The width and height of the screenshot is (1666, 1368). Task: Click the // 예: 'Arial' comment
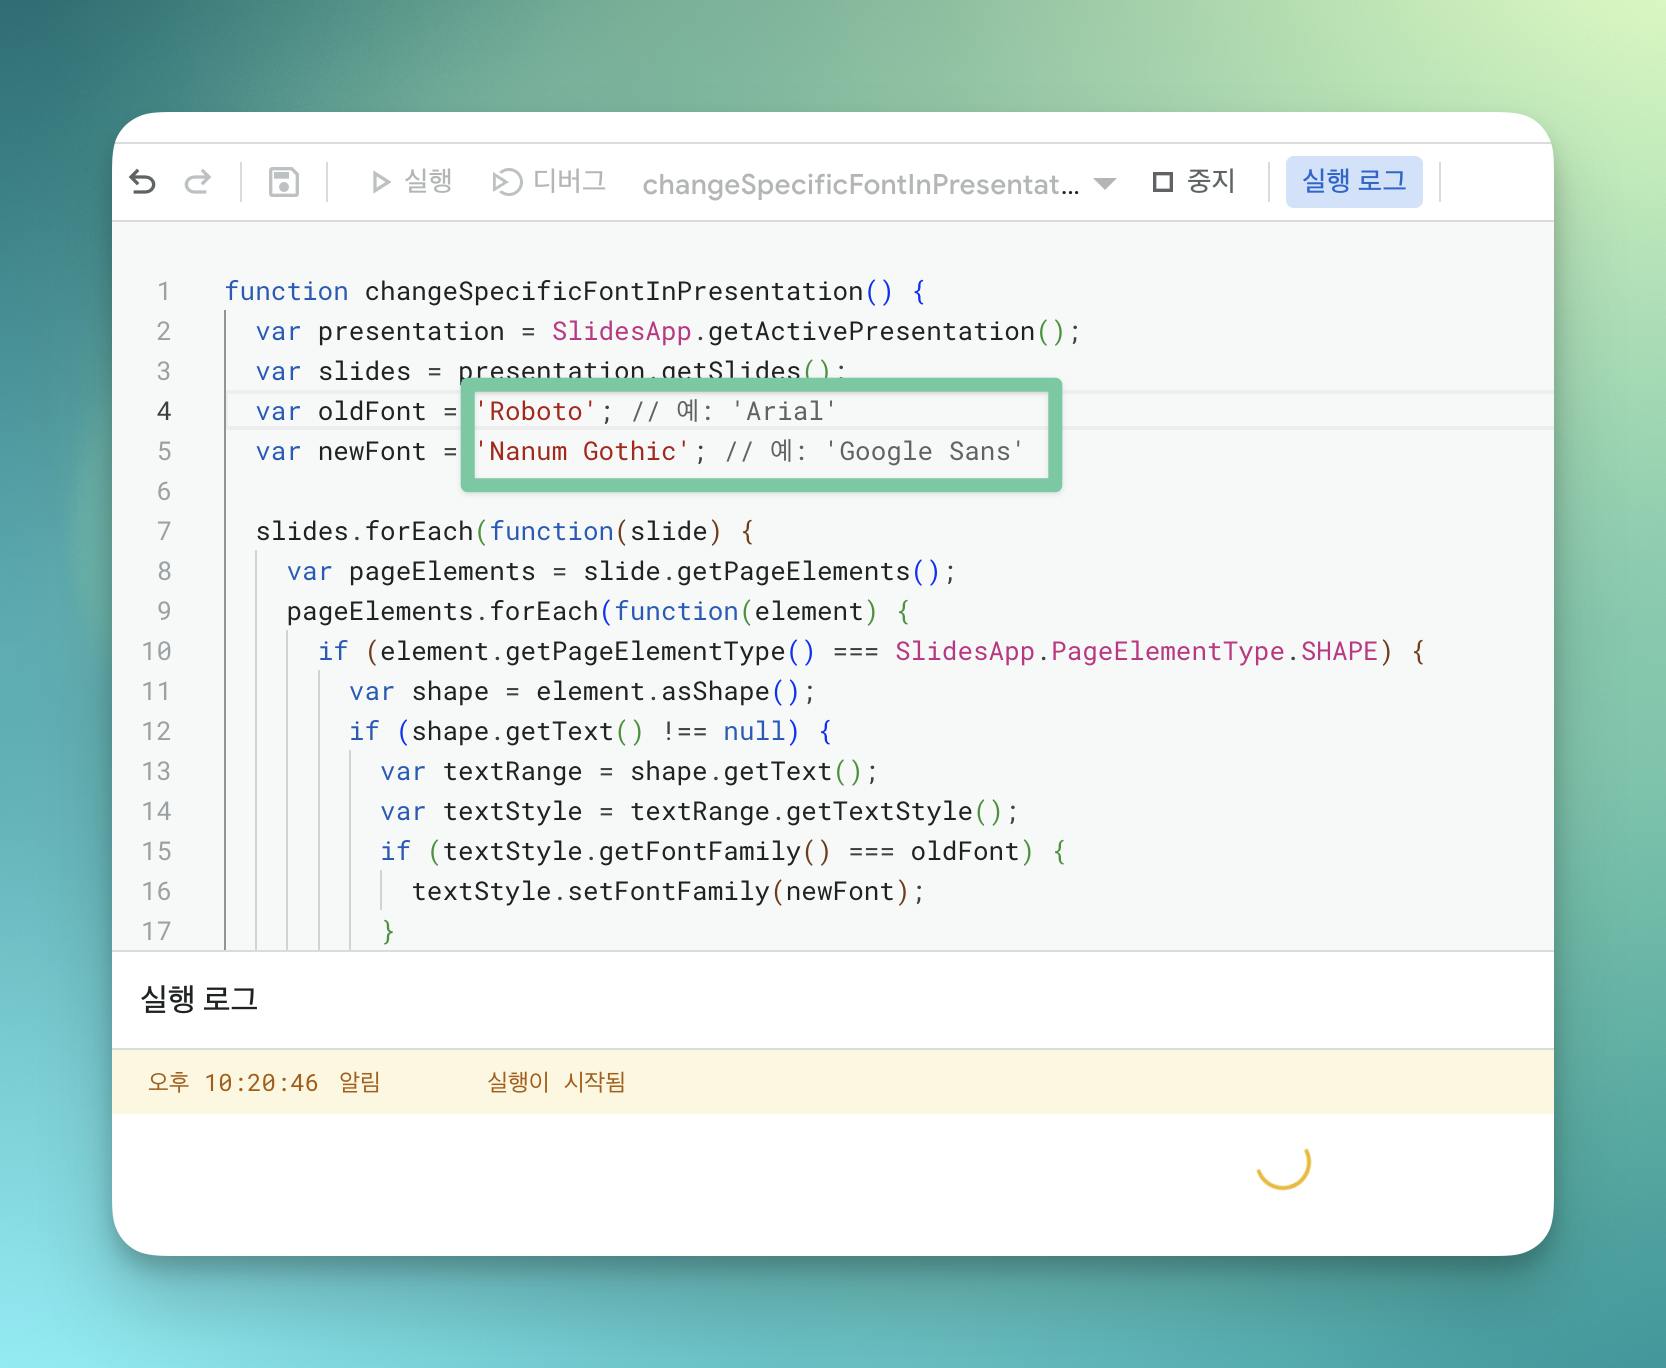coord(734,412)
